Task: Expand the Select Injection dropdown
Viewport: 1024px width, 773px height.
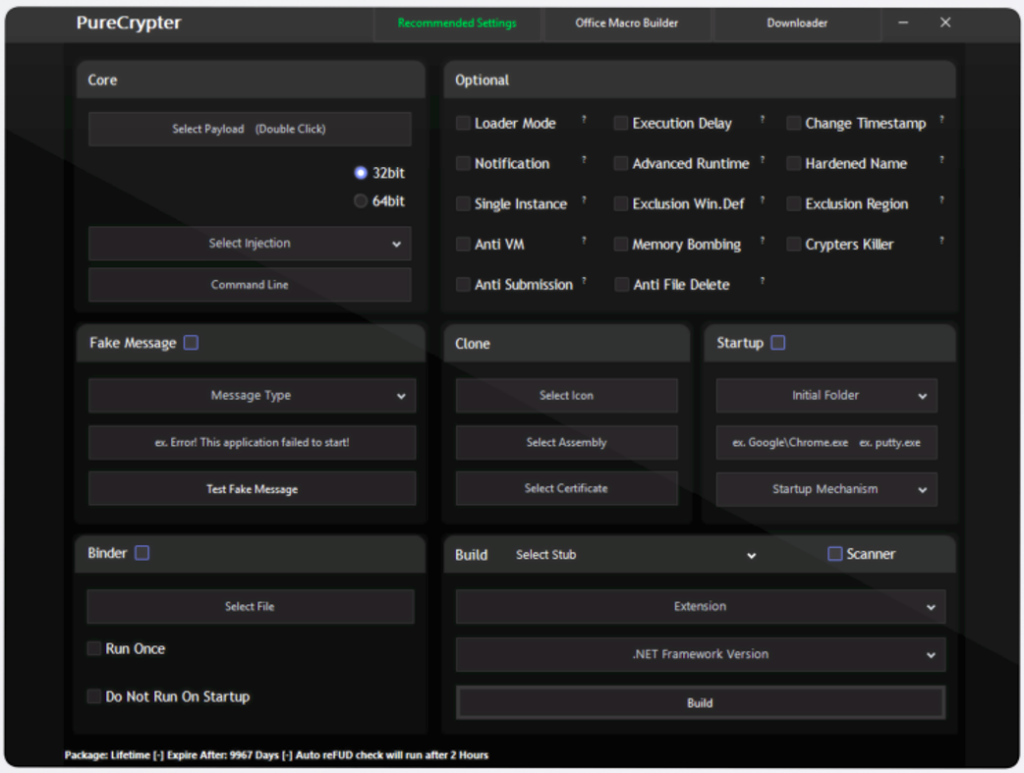Action: pos(250,243)
